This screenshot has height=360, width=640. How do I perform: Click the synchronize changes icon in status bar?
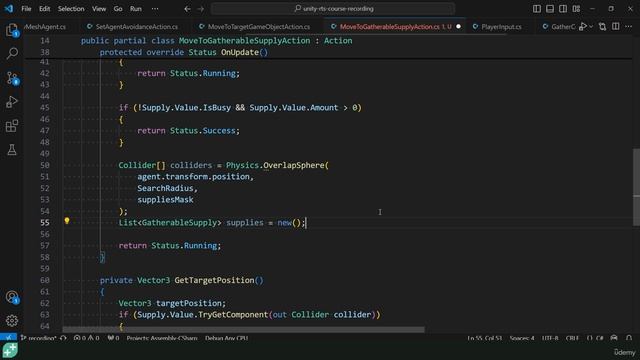pos(63,338)
